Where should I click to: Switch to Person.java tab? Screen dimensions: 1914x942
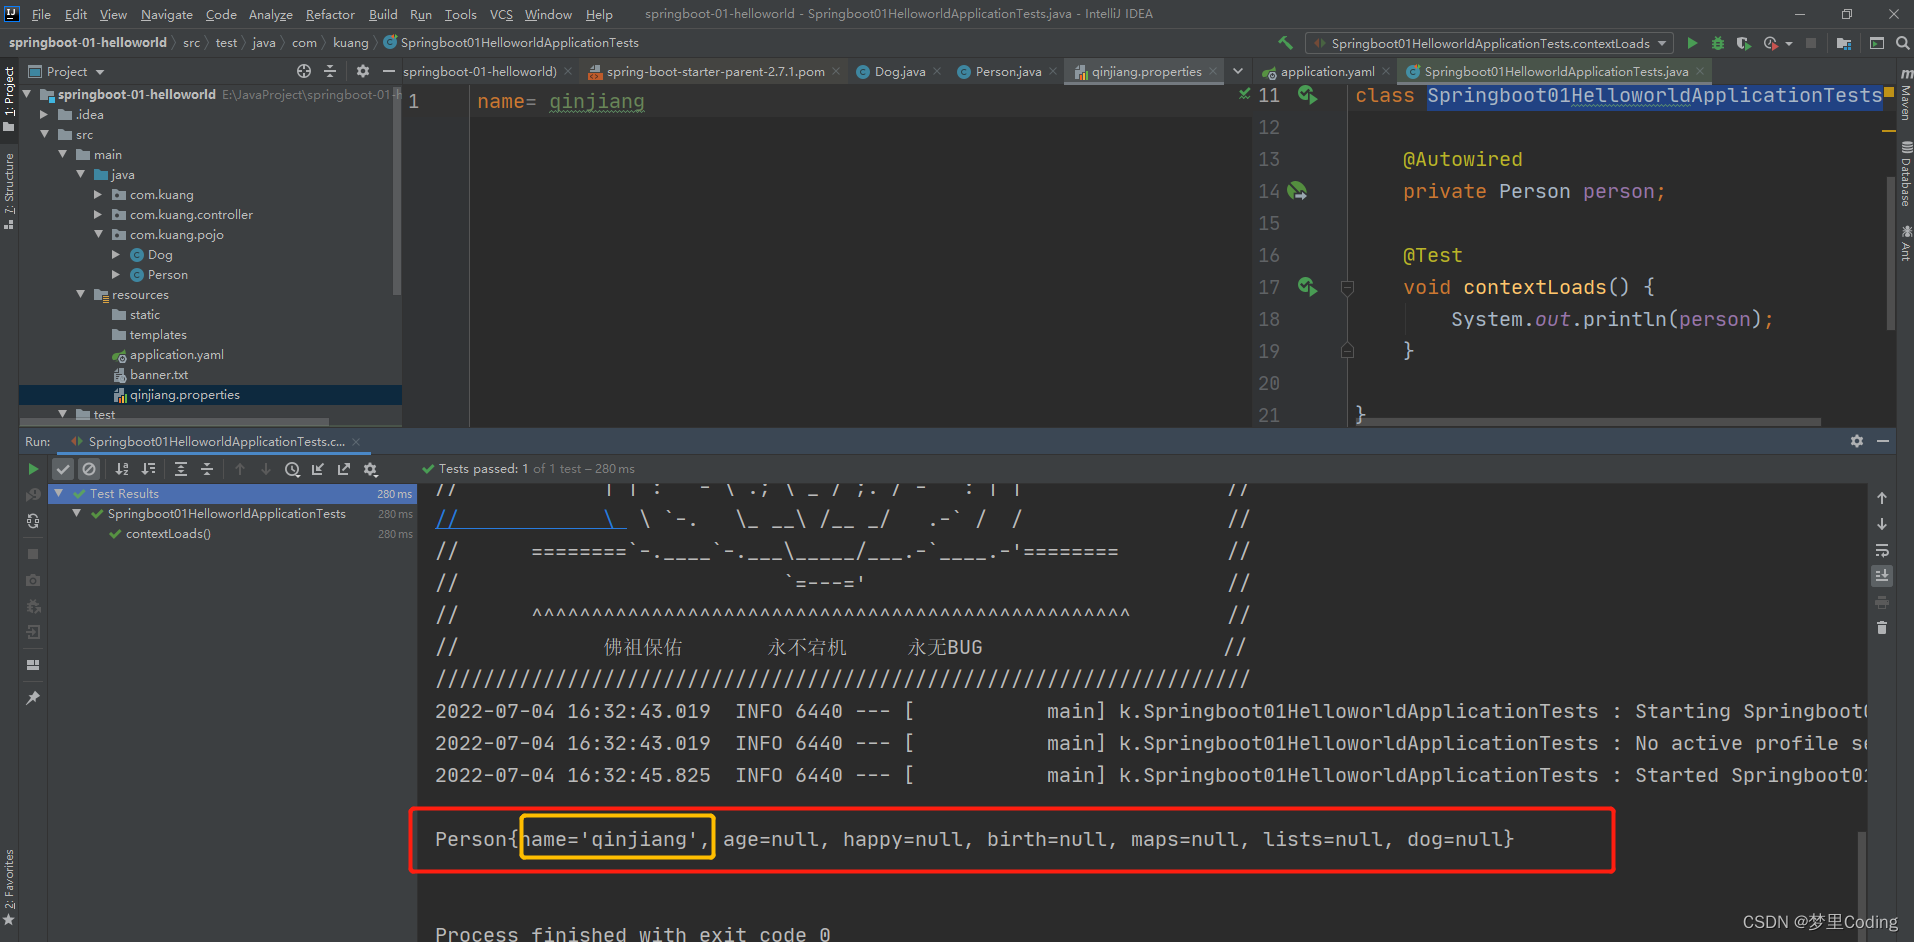[x=1007, y=71]
